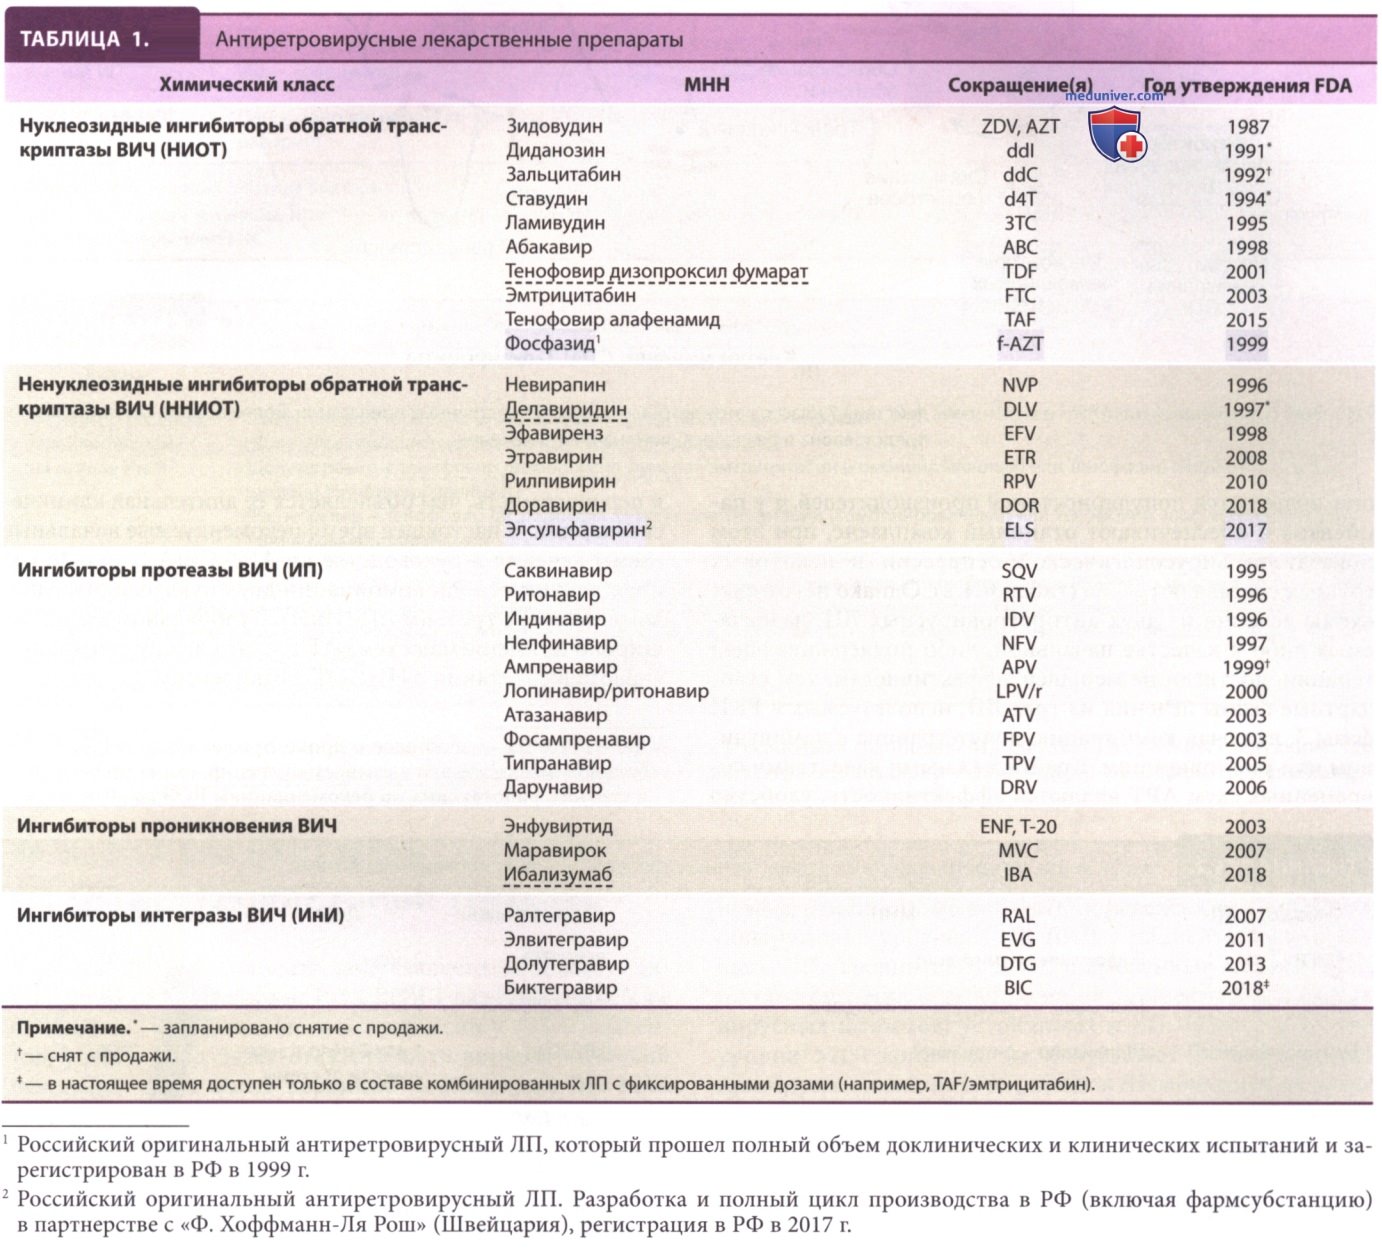Screen dimensions: 1382x1258
Task: Click the "ТАБЛИЦА 1." title label
Action: [x=85, y=40]
